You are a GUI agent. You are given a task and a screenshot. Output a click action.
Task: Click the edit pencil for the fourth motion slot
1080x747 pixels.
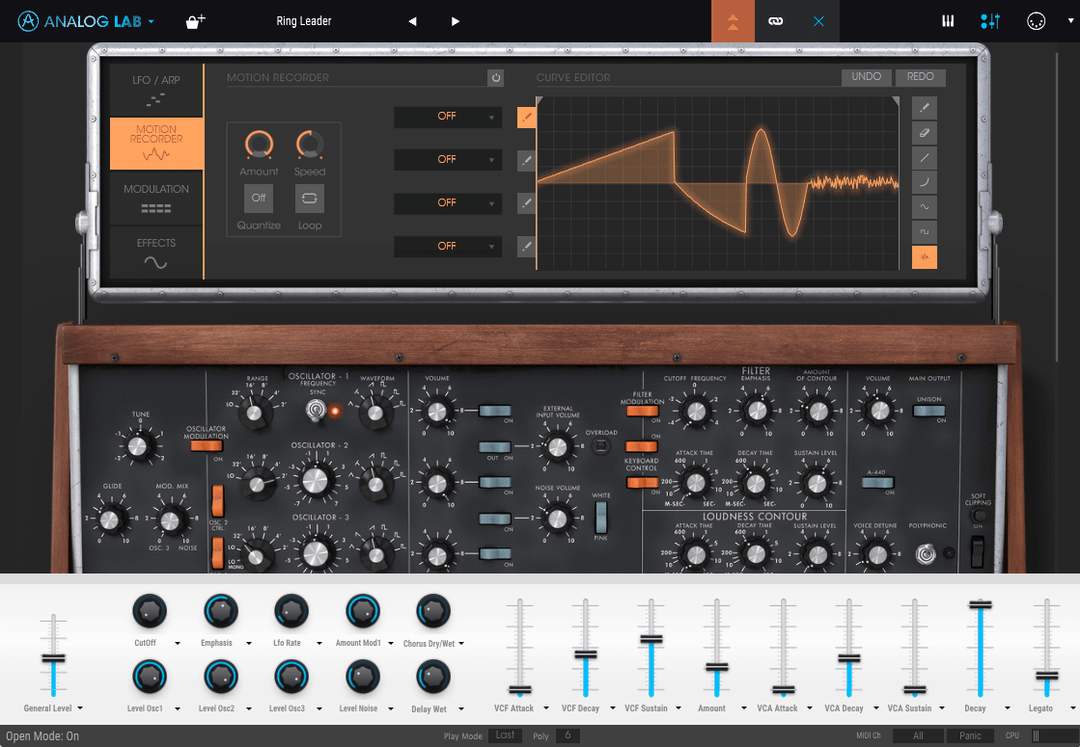pyautogui.click(x=526, y=246)
